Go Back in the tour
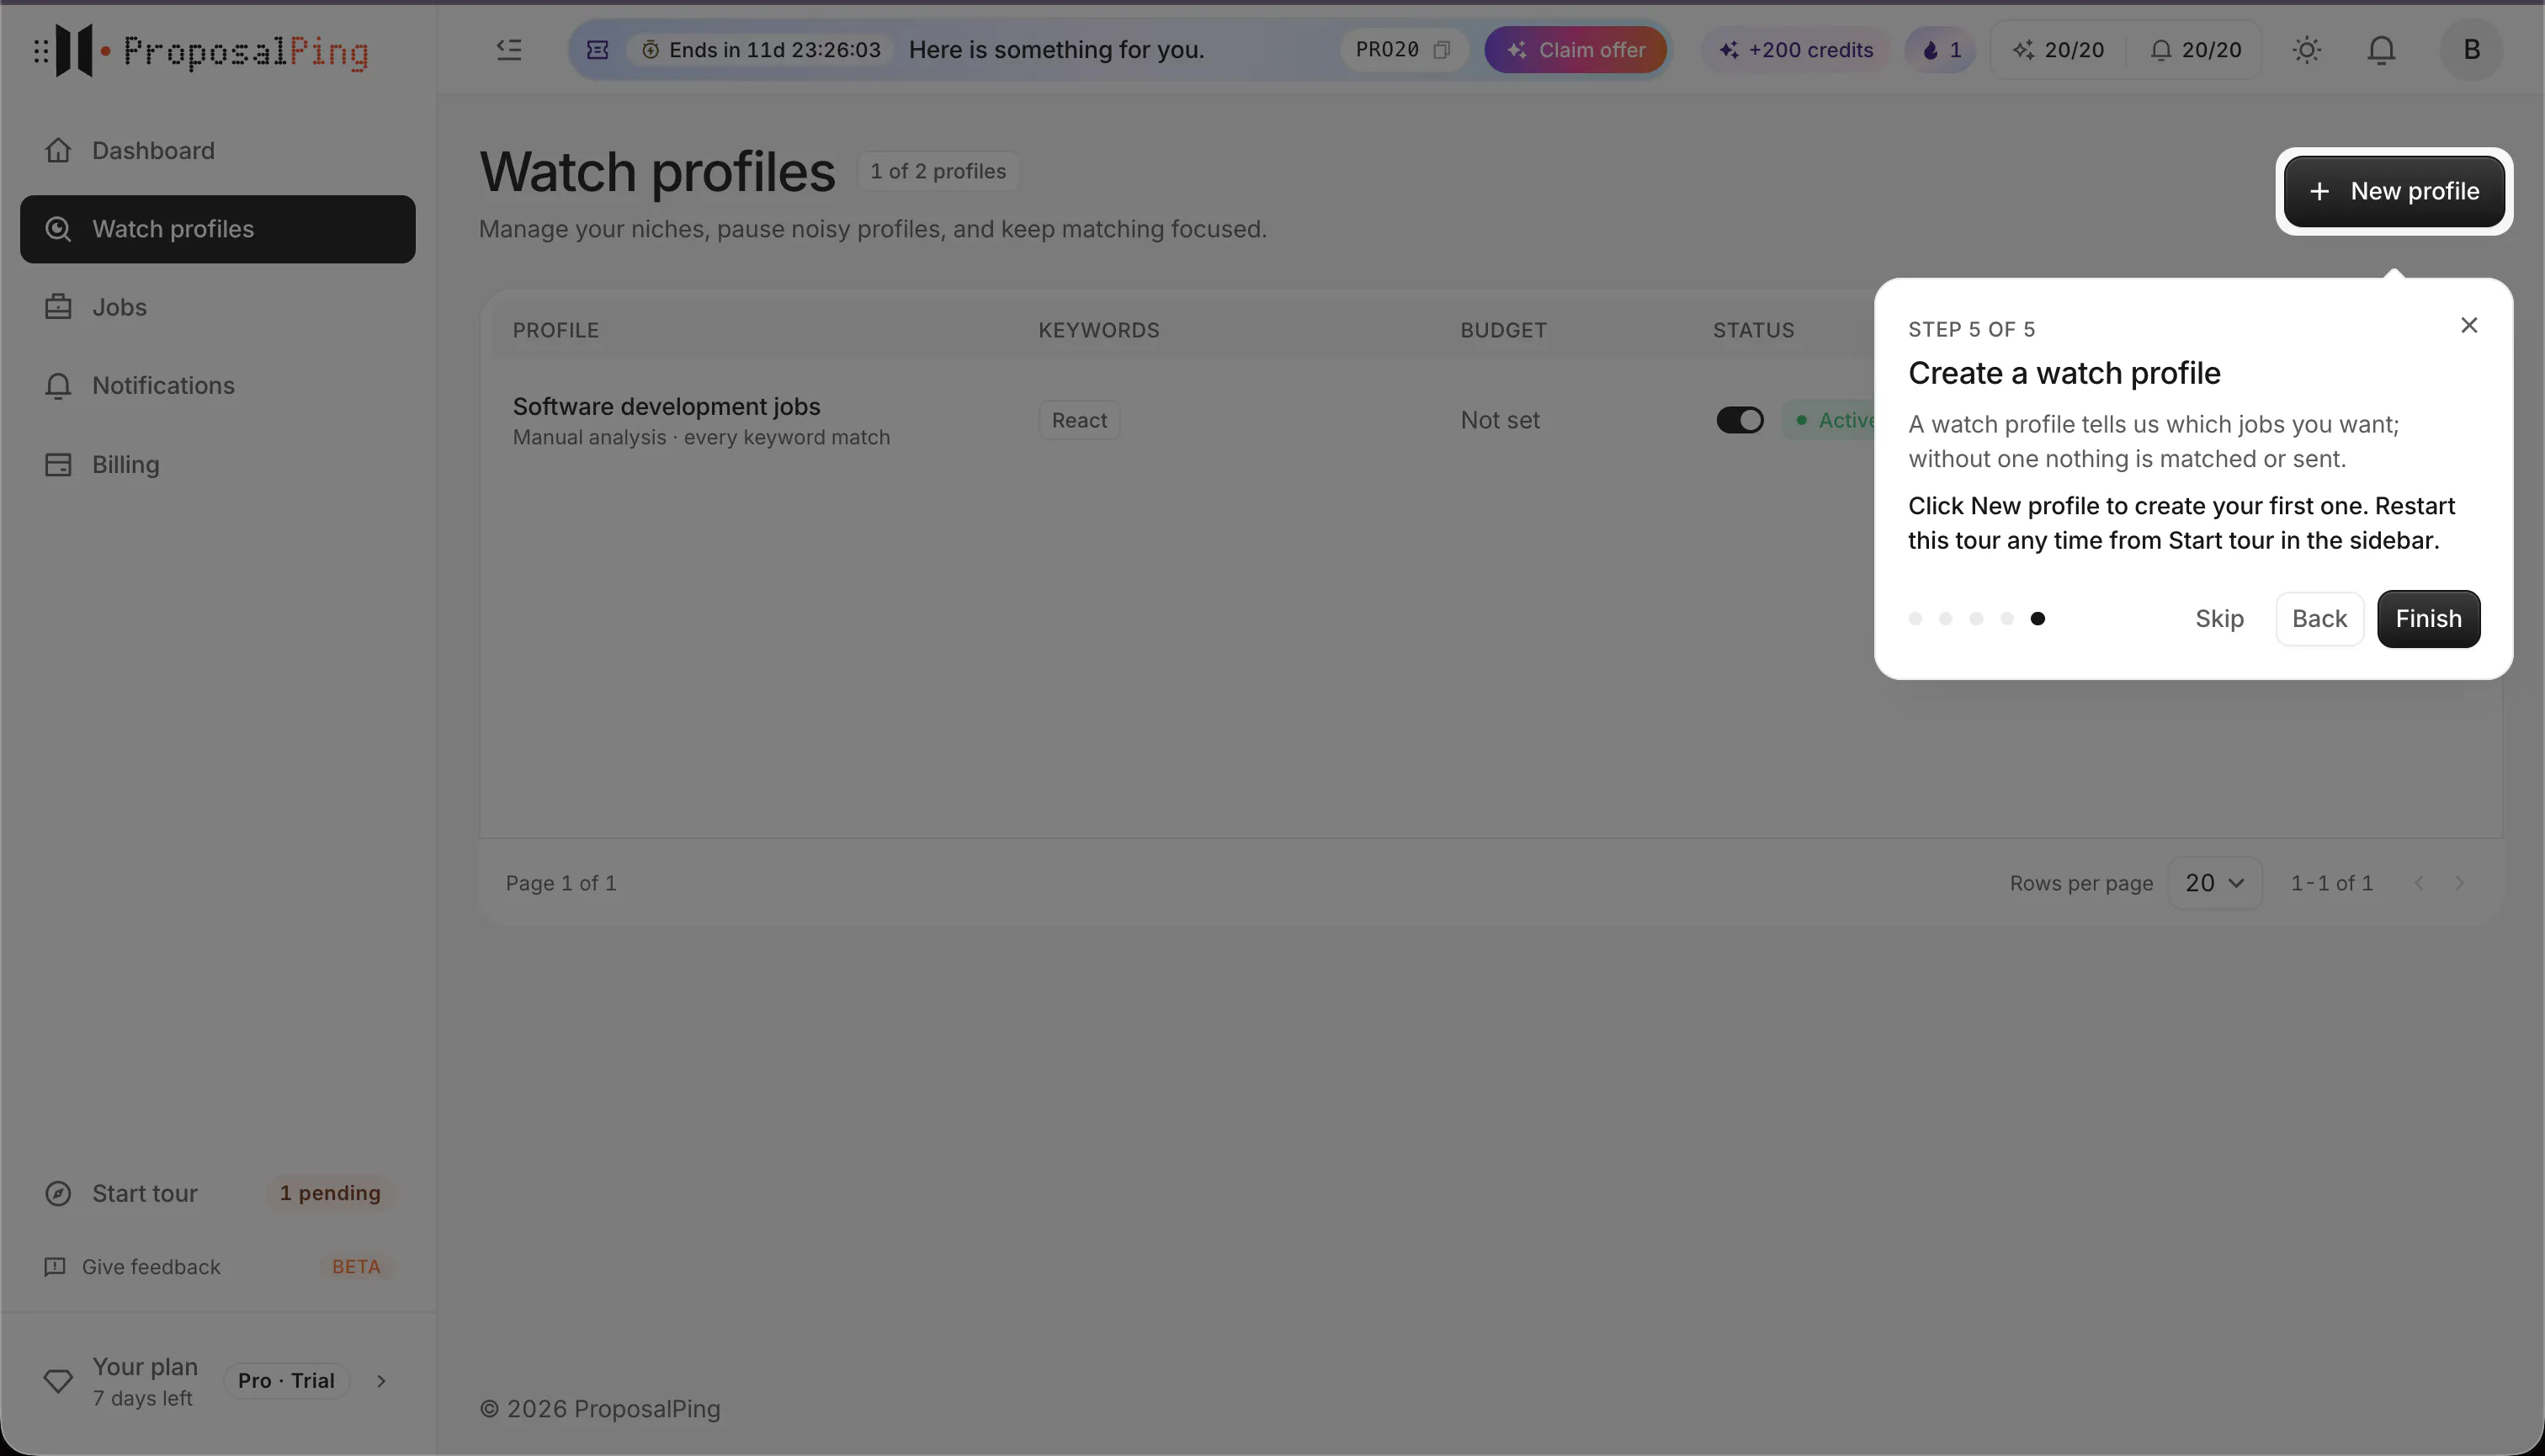The height and width of the screenshot is (1456, 2545). (x=2319, y=619)
